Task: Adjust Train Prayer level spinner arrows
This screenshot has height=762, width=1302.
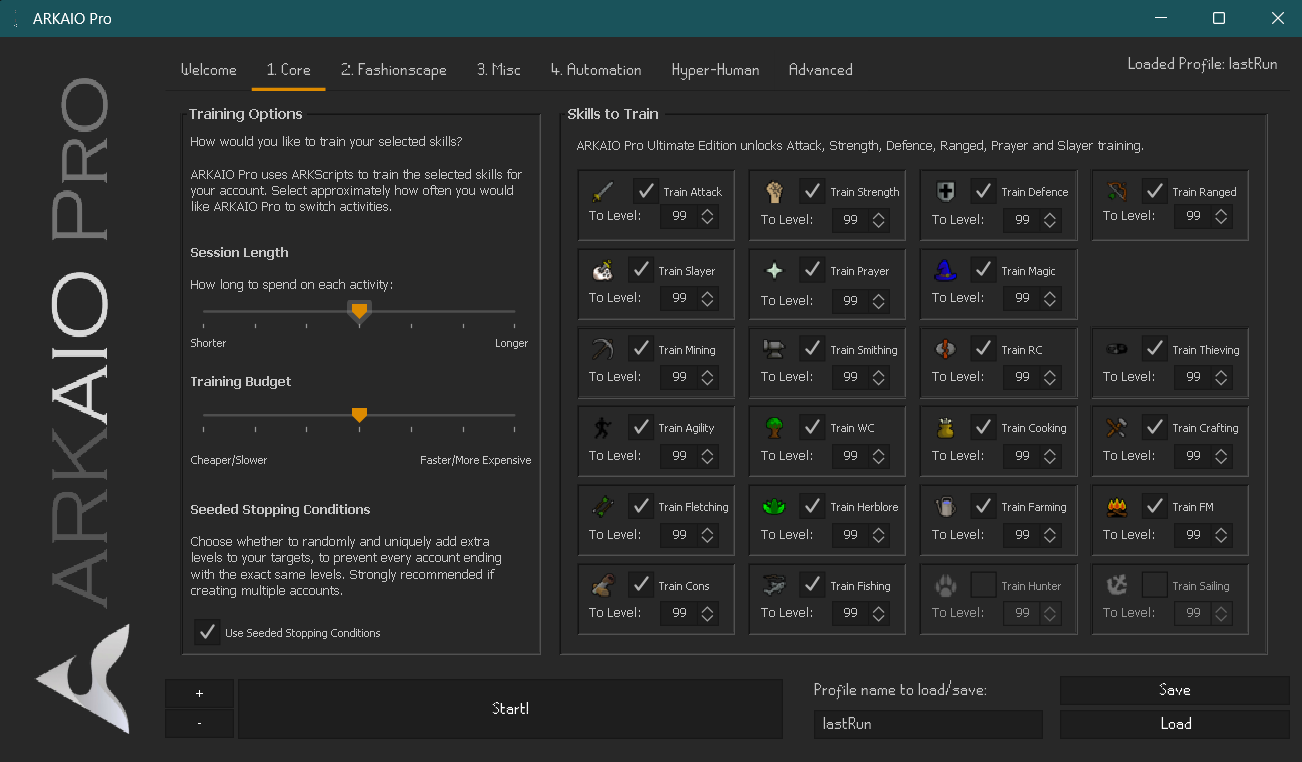Action: click(x=879, y=301)
